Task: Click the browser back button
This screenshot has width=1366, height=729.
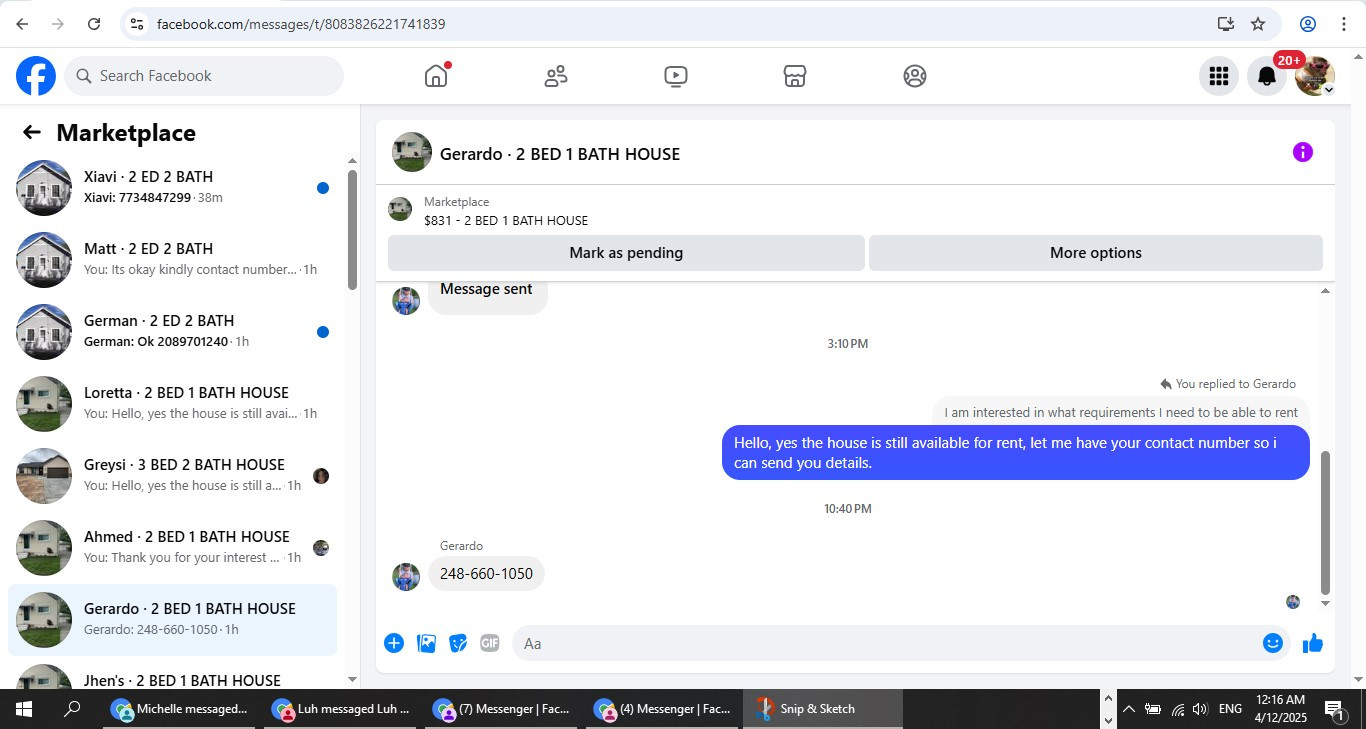Action: pyautogui.click(x=22, y=24)
